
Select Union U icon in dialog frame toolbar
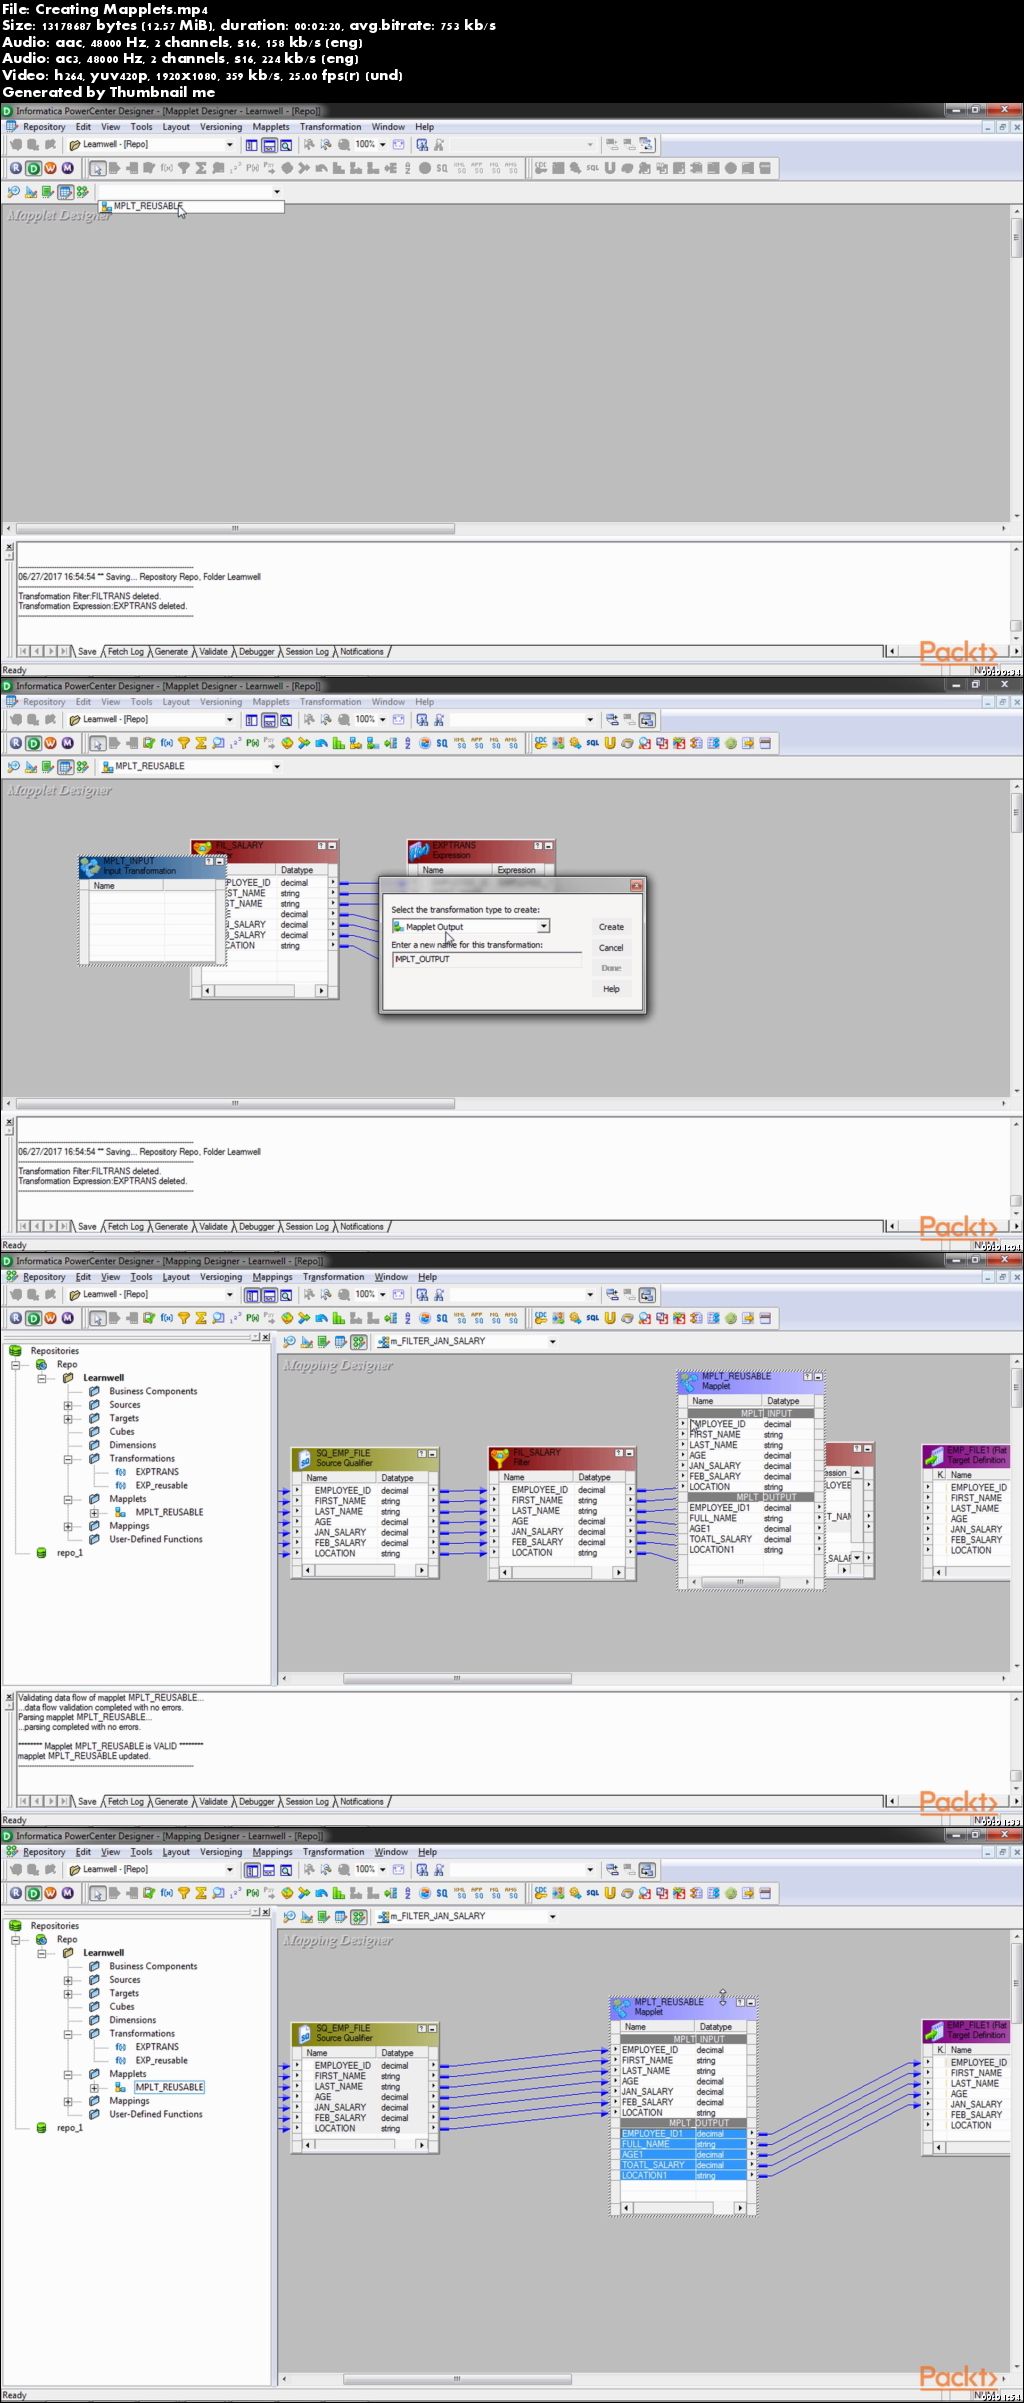pos(609,743)
